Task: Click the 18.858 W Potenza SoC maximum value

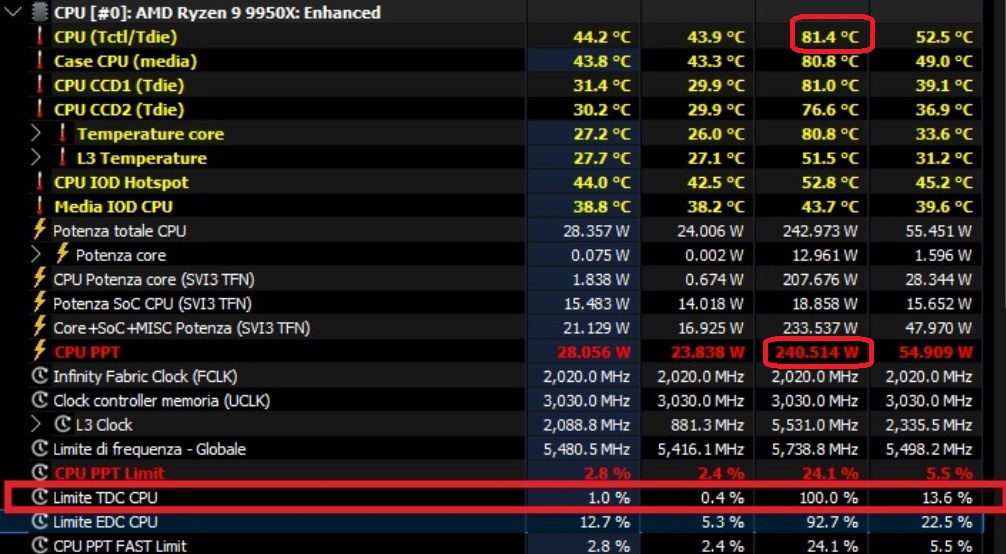Action: pyautogui.click(x=823, y=304)
